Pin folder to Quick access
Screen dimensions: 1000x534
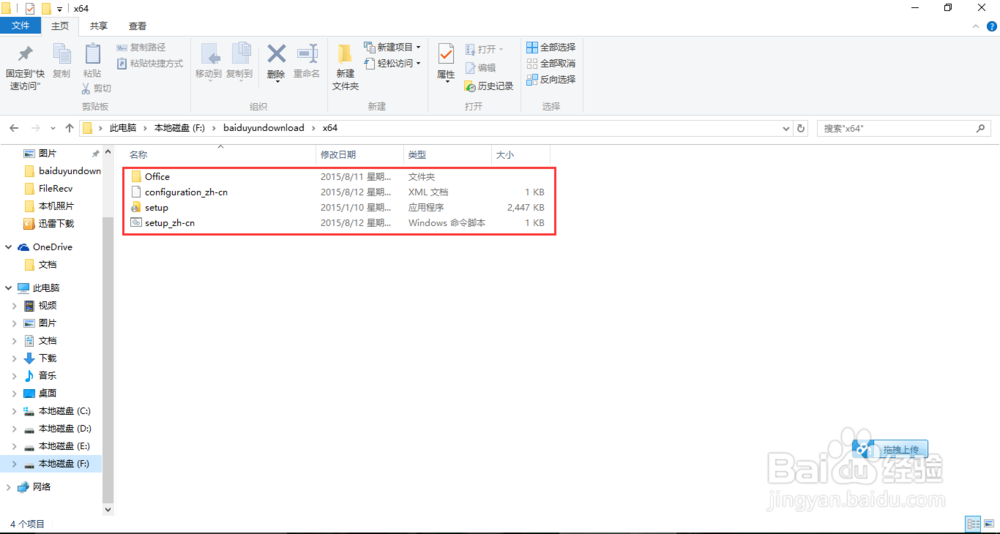coord(25,68)
